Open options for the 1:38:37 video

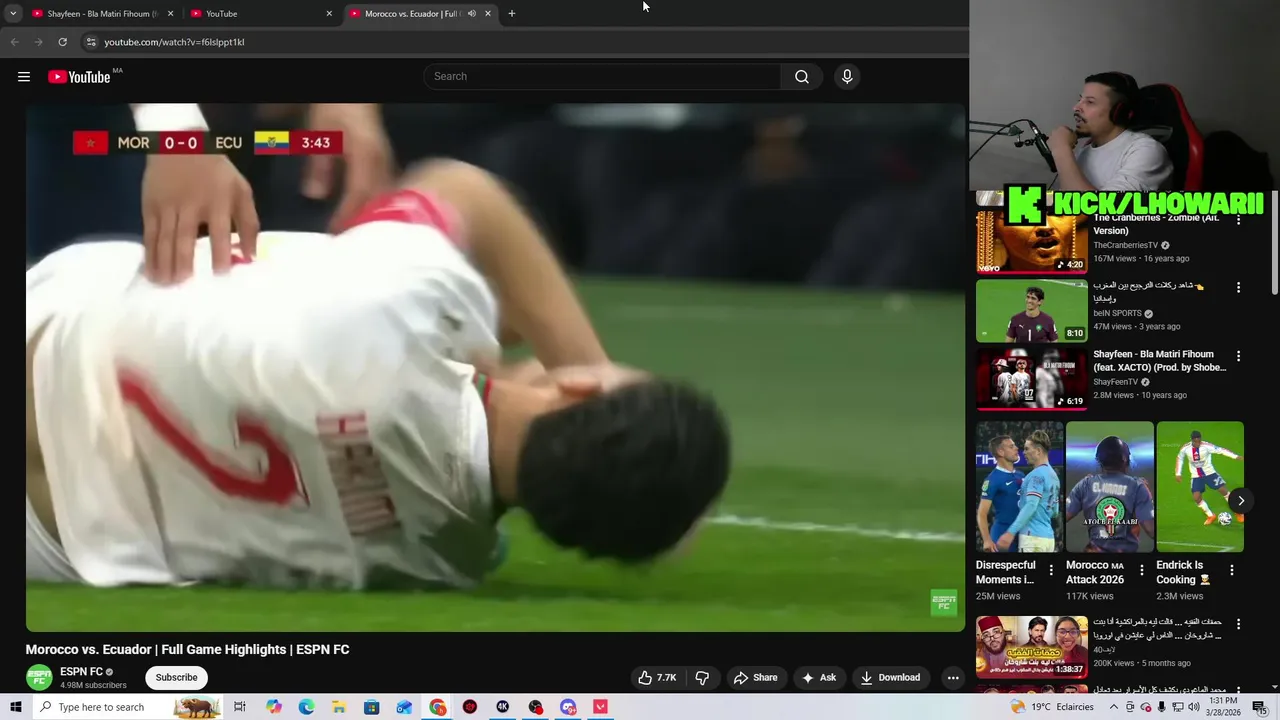[1238, 624]
